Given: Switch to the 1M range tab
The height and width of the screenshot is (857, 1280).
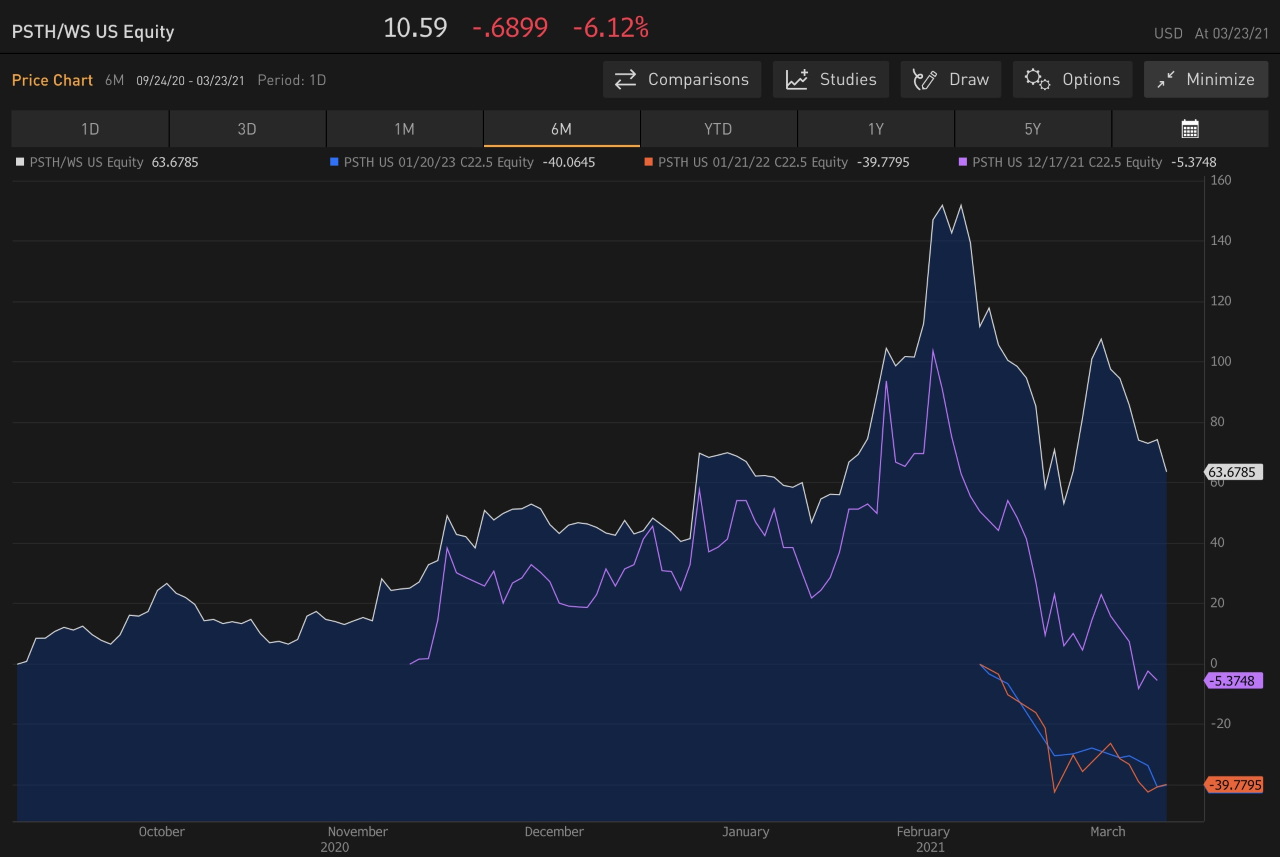Looking at the screenshot, I should click(404, 129).
